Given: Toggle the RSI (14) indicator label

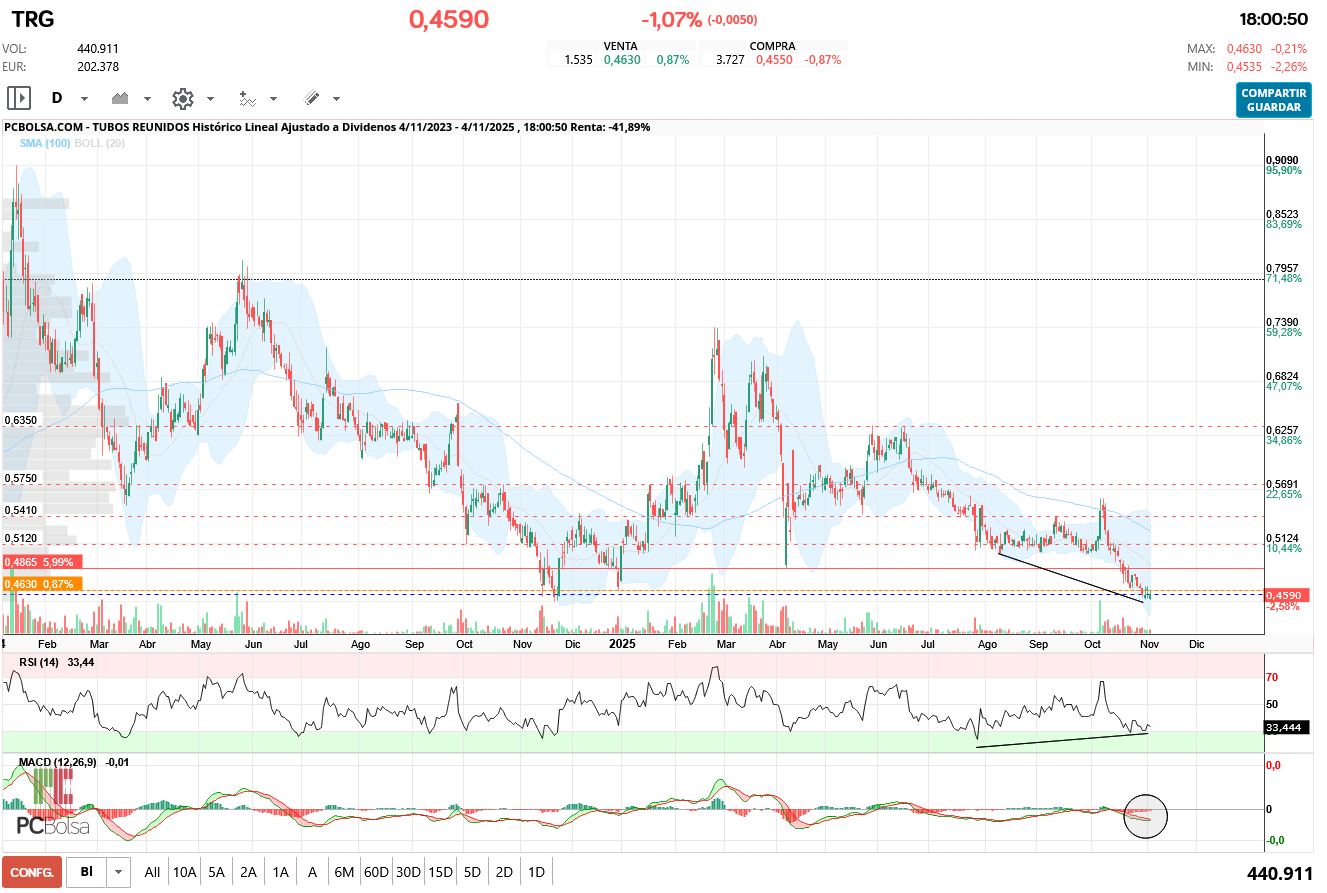Looking at the screenshot, I should (x=40, y=662).
